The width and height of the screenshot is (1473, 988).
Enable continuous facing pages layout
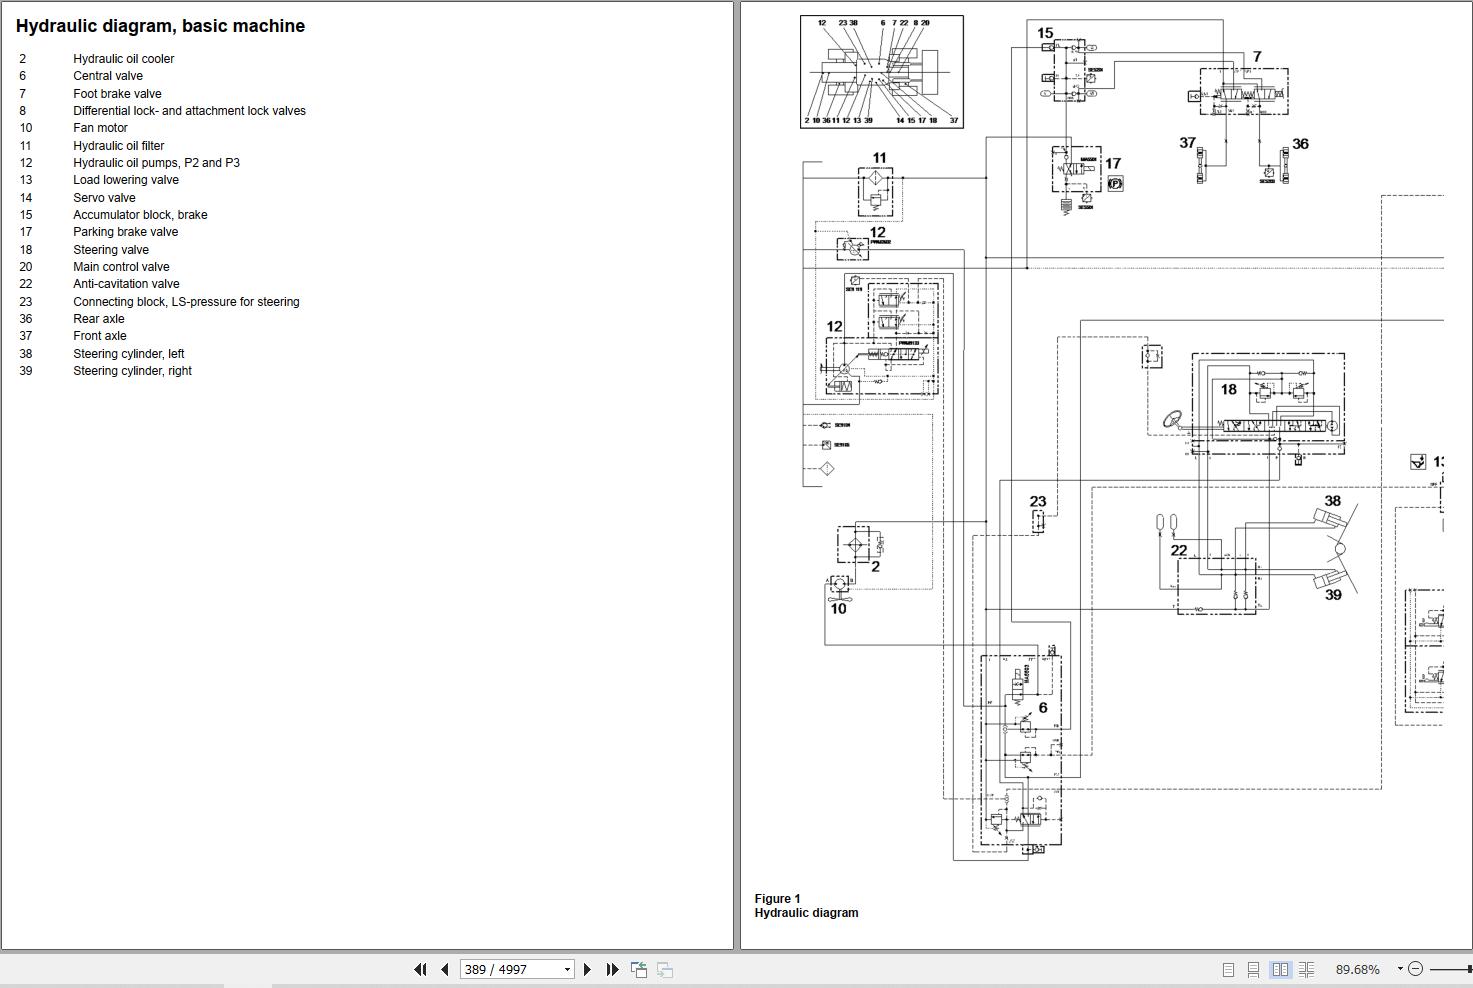pos(1307,969)
